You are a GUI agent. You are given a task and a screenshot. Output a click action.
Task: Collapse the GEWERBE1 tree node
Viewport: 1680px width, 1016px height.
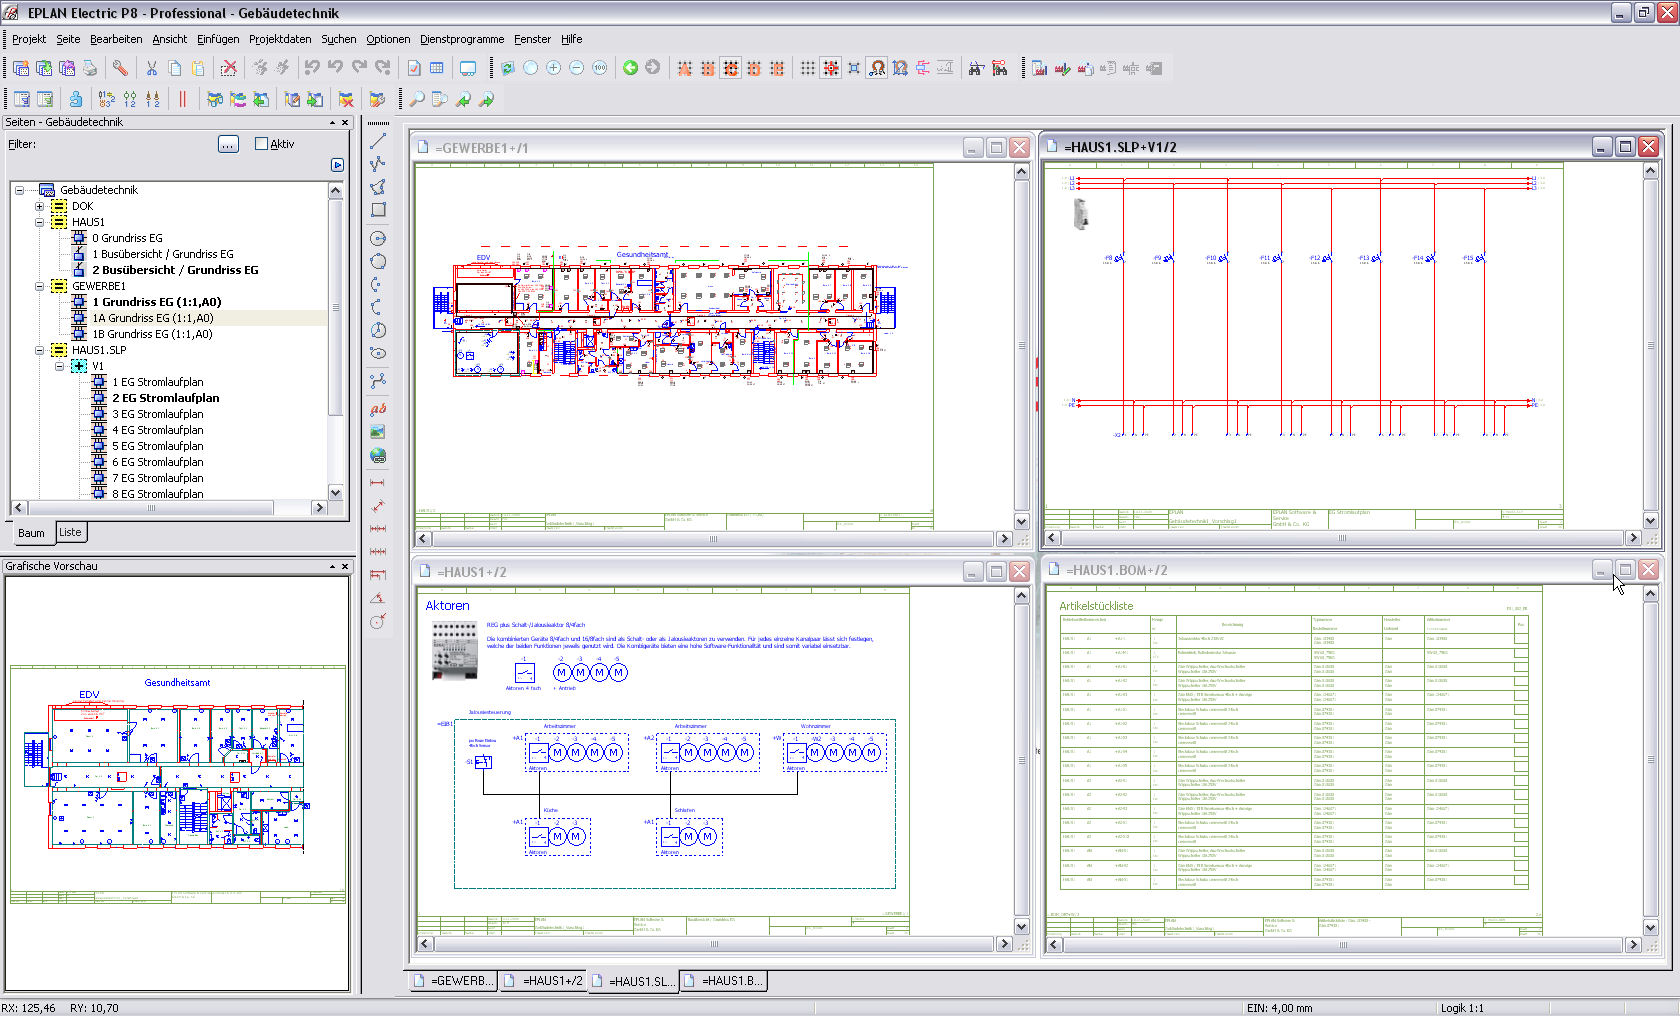tap(40, 286)
